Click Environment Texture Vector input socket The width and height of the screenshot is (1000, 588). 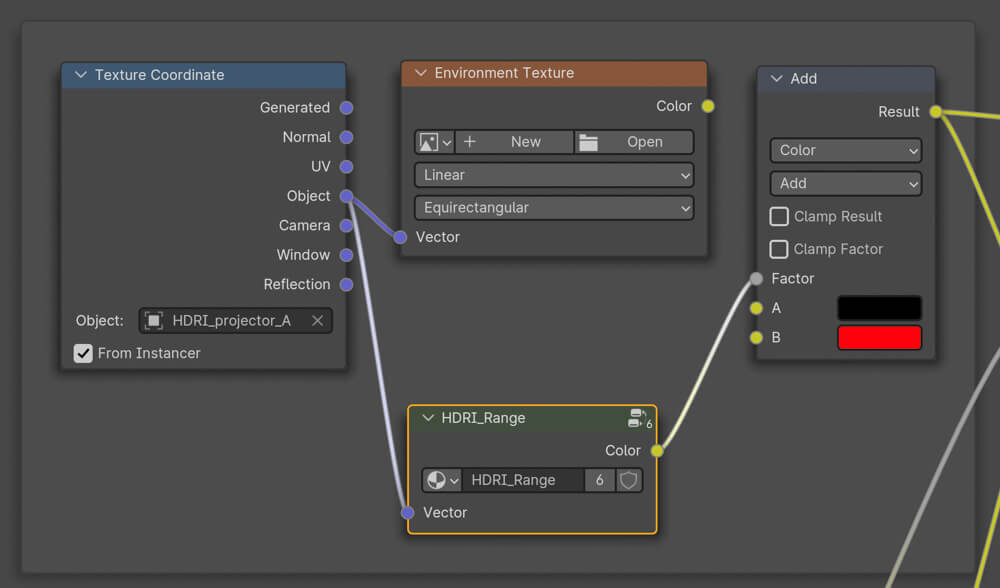point(400,237)
